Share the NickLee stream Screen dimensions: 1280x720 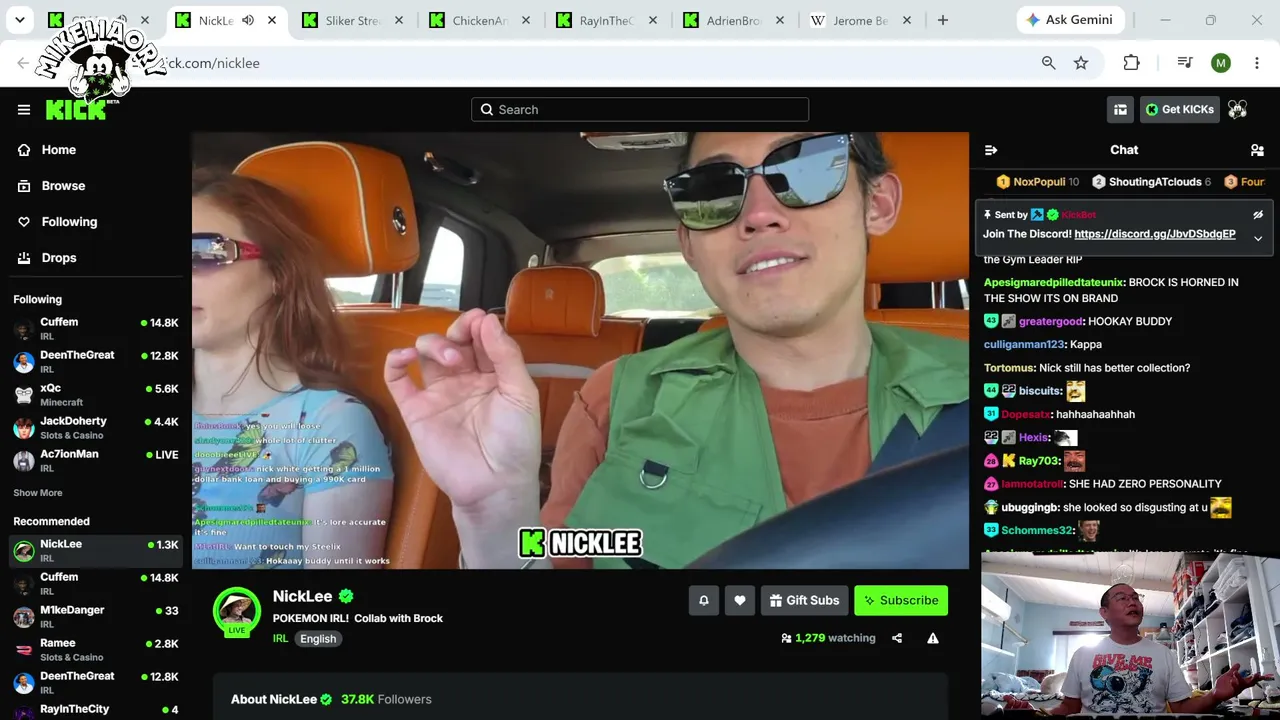tap(897, 638)
